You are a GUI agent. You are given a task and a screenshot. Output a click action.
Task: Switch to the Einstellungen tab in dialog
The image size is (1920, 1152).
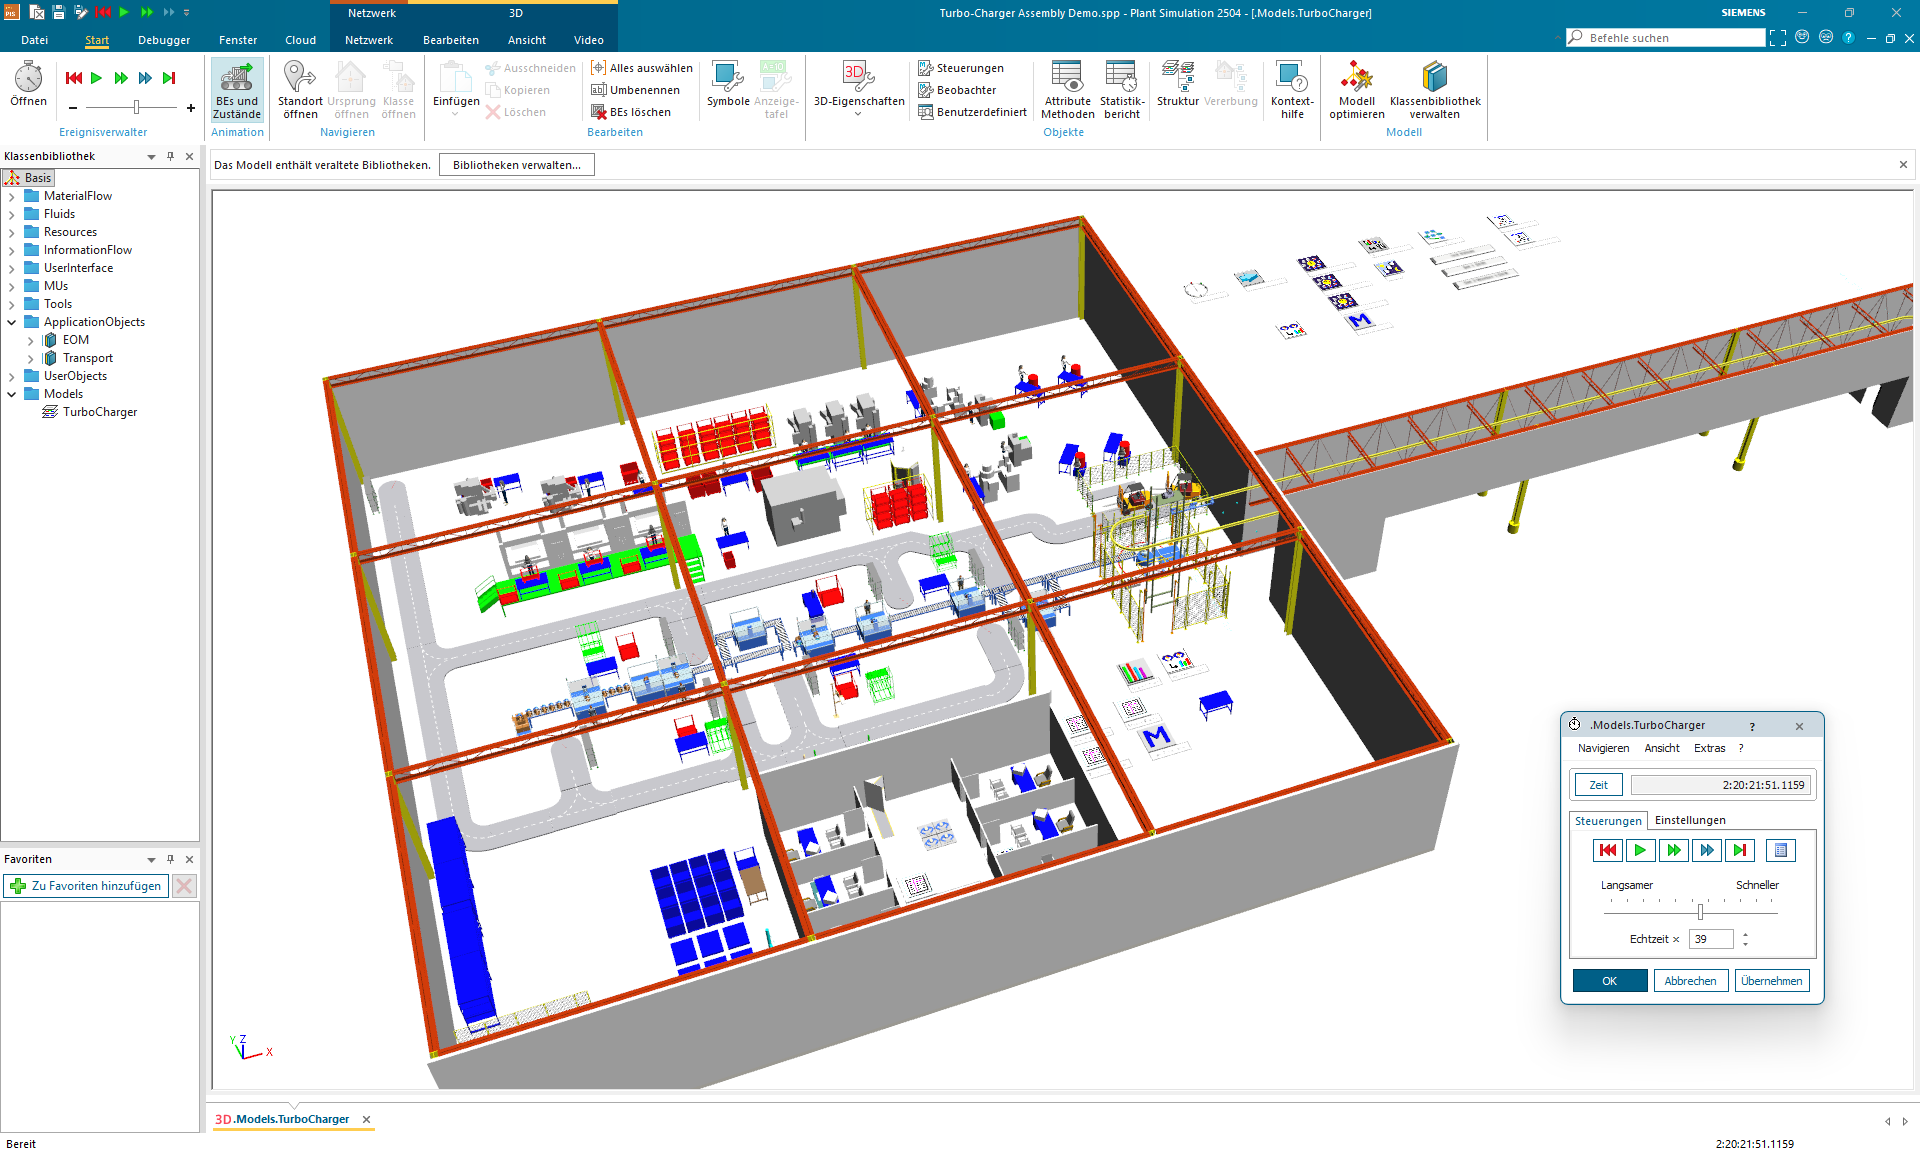pos(1689,819)
